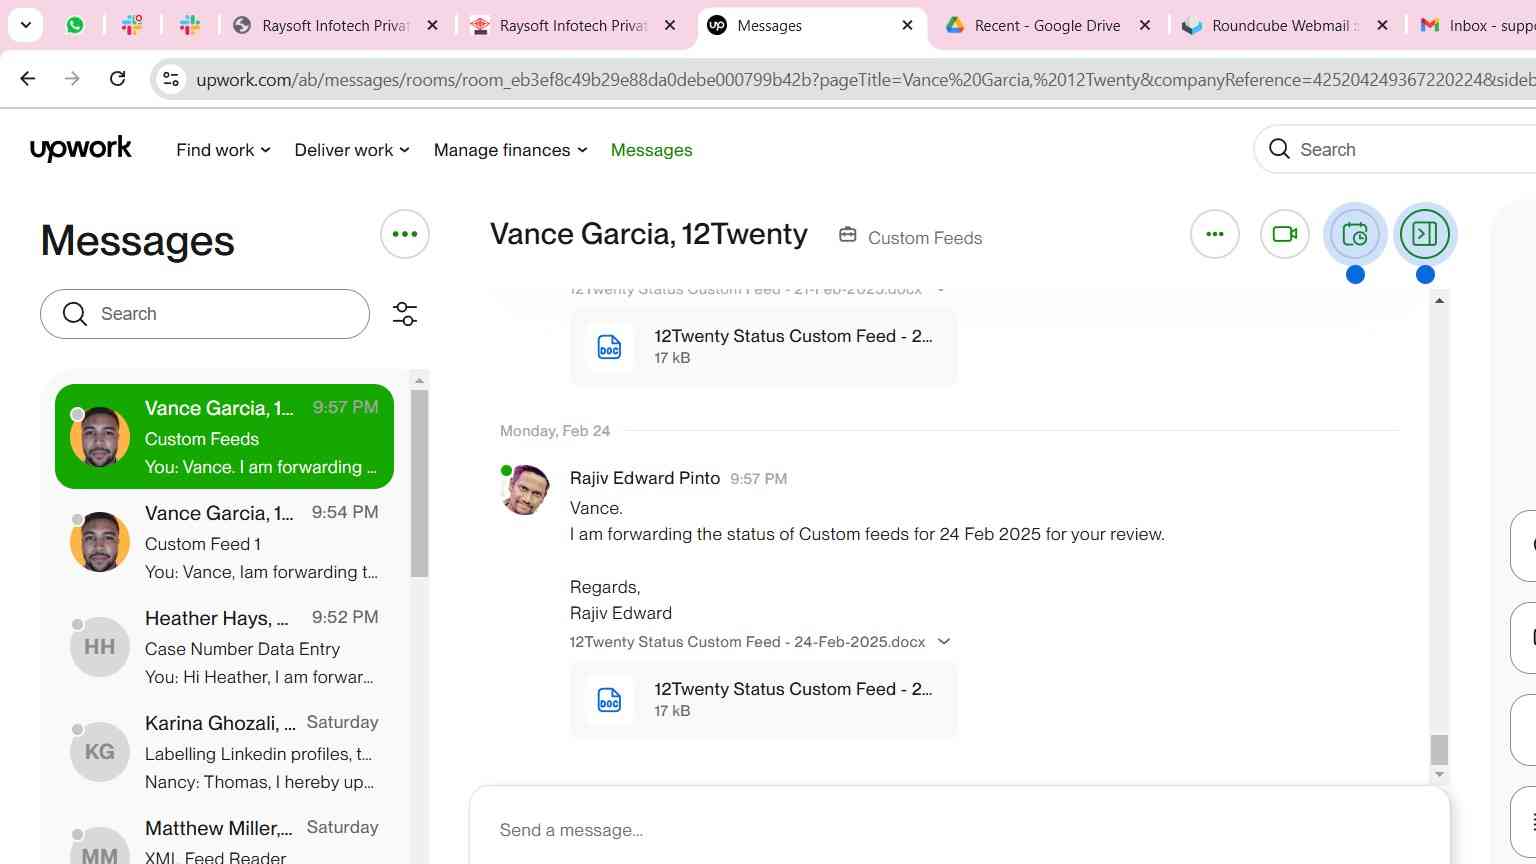Toggle the side panel icon
The height and width of the screenshot is (864, 1536).
tap(1425, 234)
